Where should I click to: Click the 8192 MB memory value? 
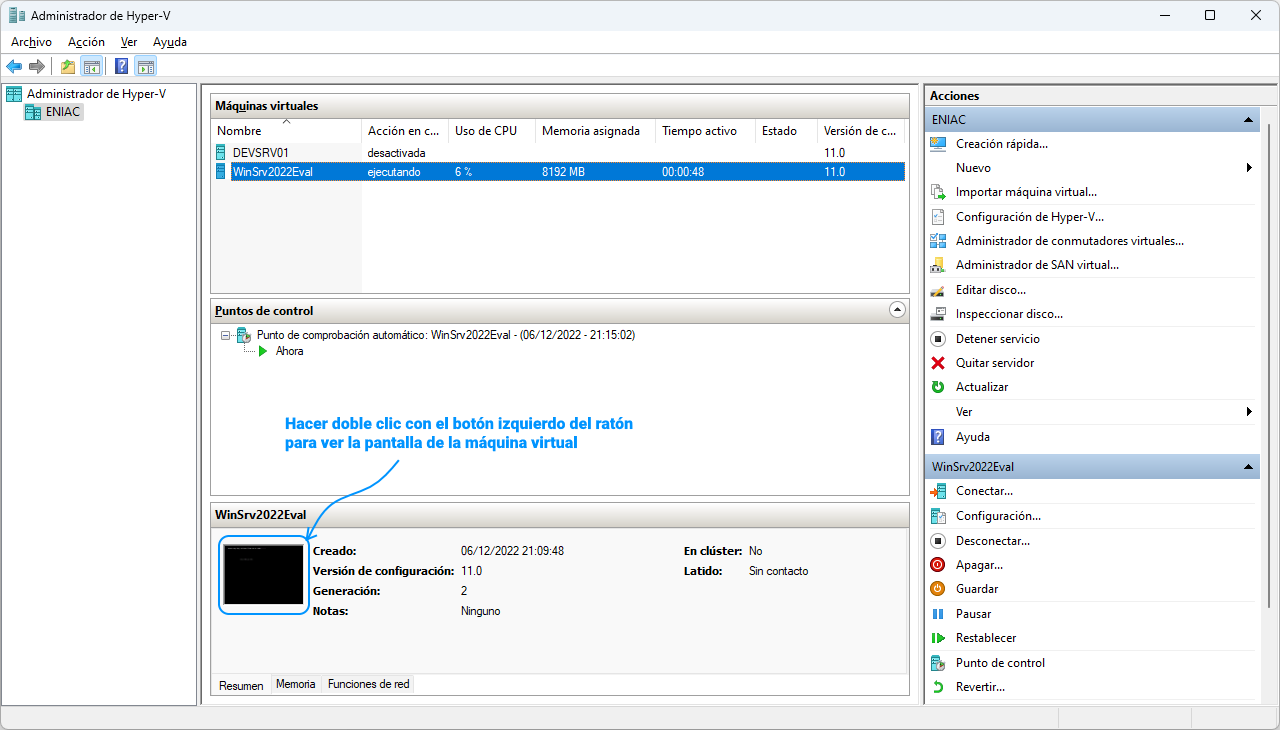pos(563,172)
